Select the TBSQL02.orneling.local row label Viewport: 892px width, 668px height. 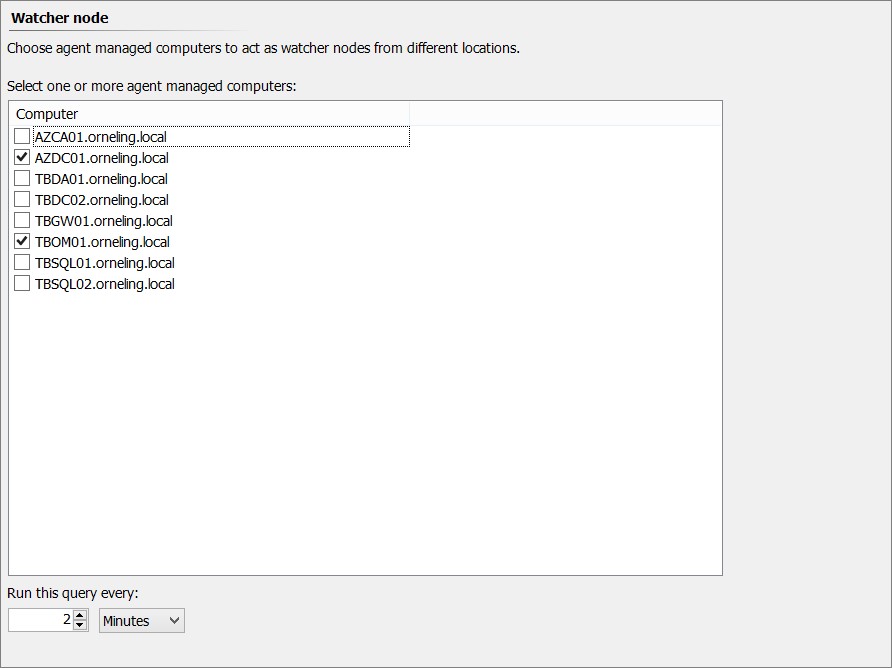(105, 284)
